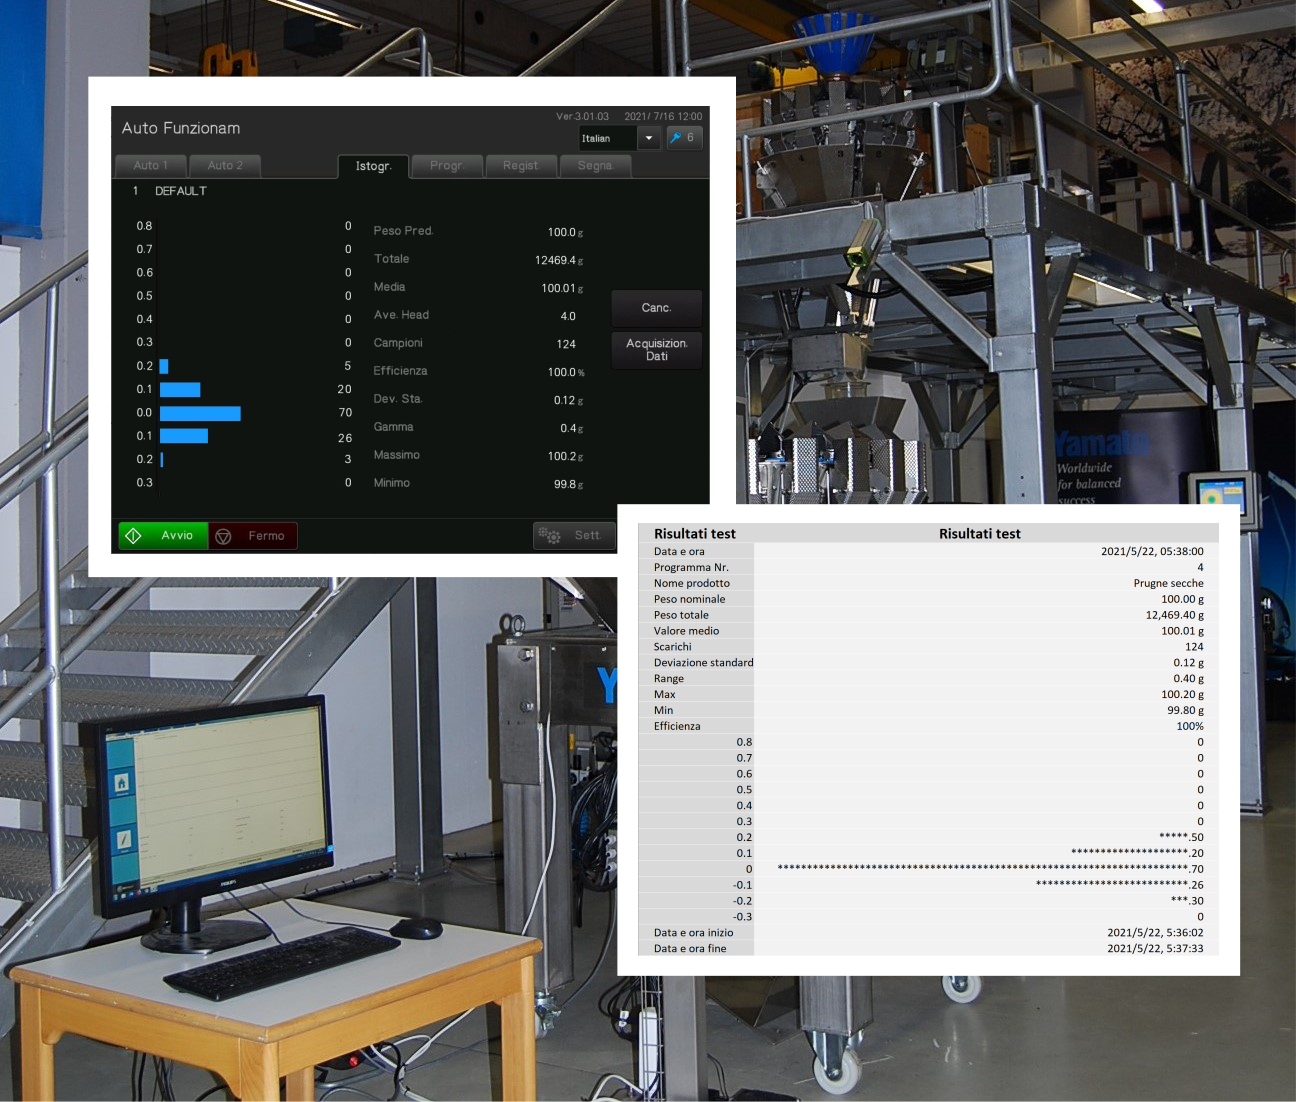Click the Acquisizion. Dati button
This screenshot has width=1296, height=1102.
click(x=656, y=350)
